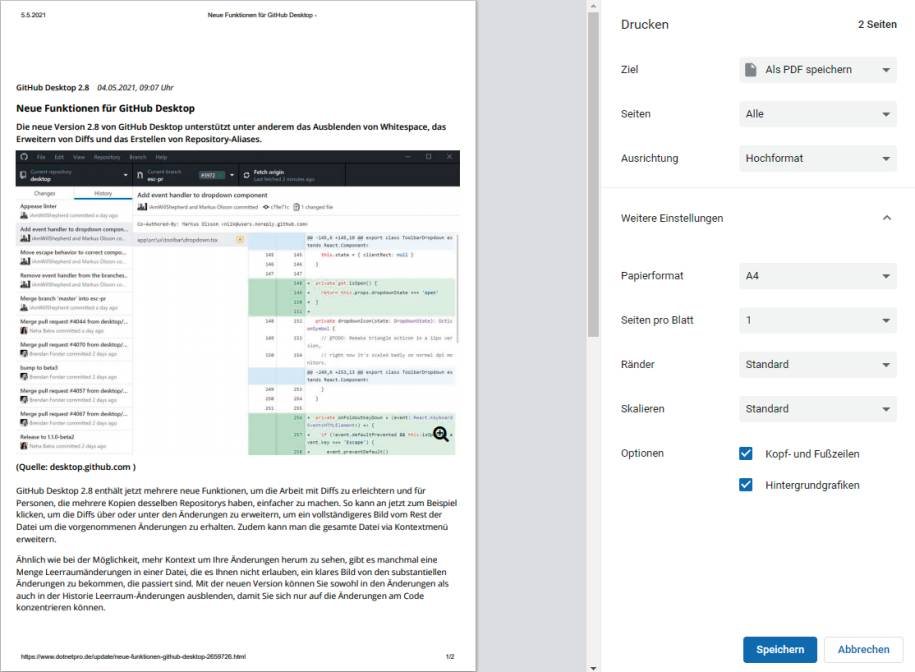915x672 pixels.
Task: Collapse the Weitere Einstellungen section
Action: click(886, 218)
